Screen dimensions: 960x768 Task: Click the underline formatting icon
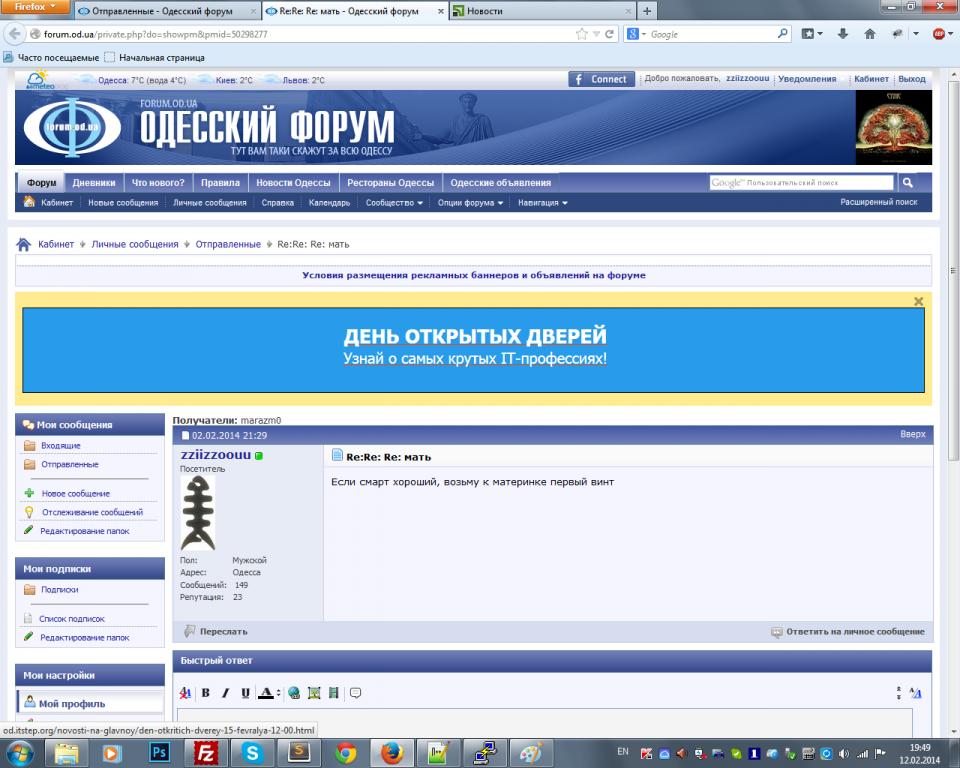[x=245, y=693]
